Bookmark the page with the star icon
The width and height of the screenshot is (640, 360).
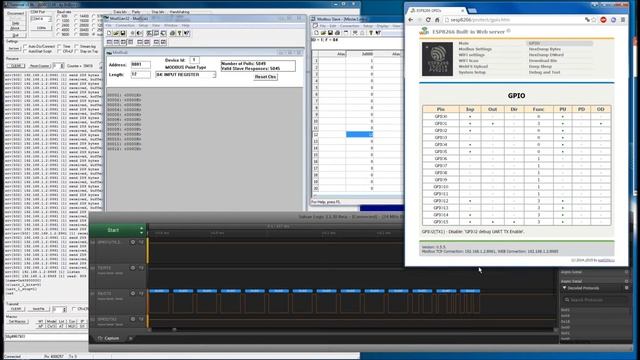[594, 20]
